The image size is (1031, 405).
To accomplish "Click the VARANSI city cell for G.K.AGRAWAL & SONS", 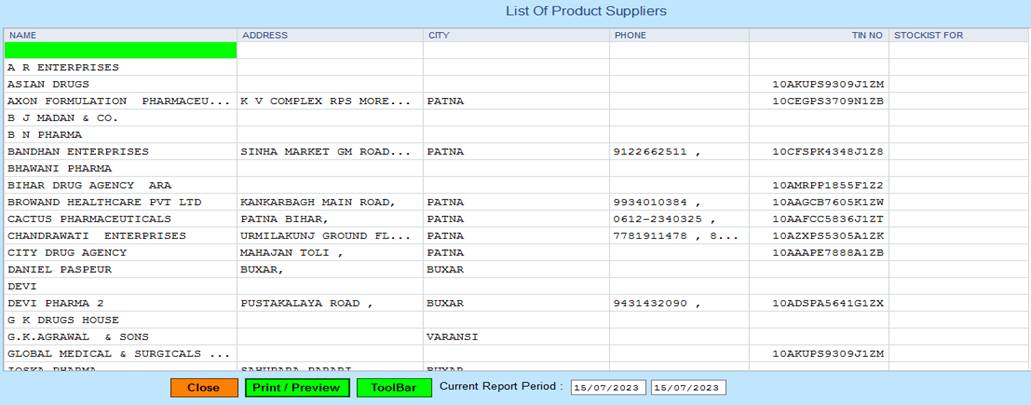I will tap(452, 337).
